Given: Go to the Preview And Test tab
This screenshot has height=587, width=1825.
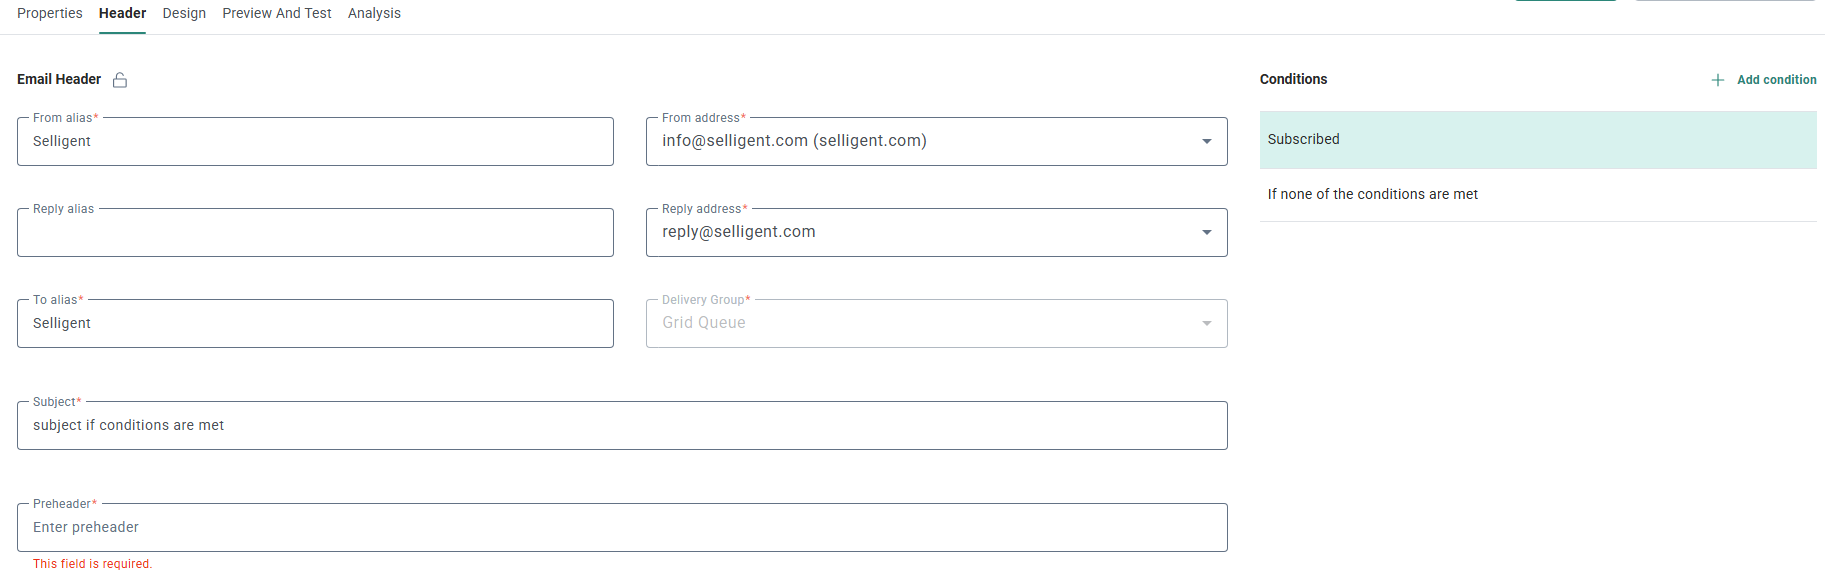Looking at the screenshot, I should (x=277, y=13).
